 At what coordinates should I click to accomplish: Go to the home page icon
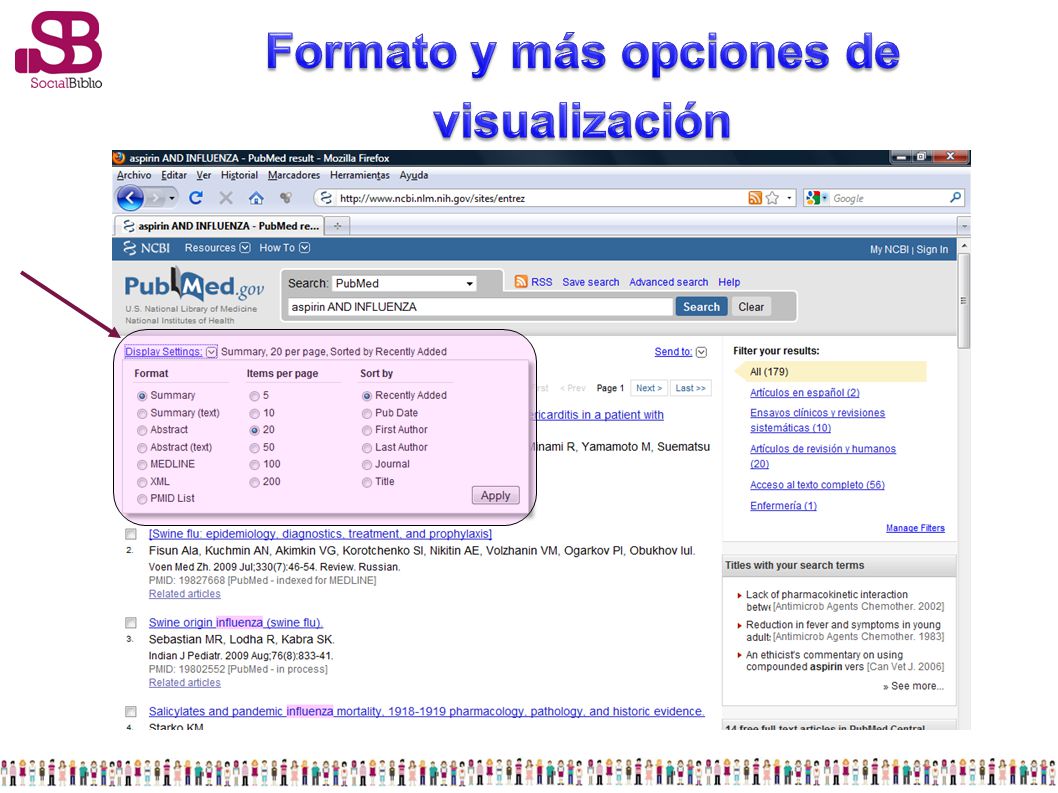pos(256,198)
